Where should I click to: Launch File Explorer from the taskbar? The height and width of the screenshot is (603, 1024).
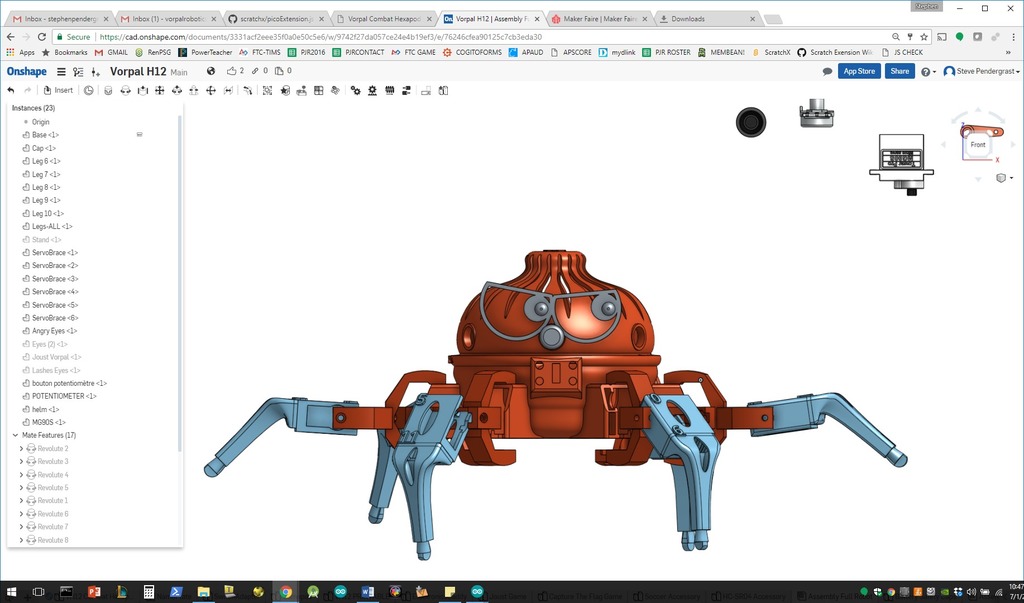203,593
